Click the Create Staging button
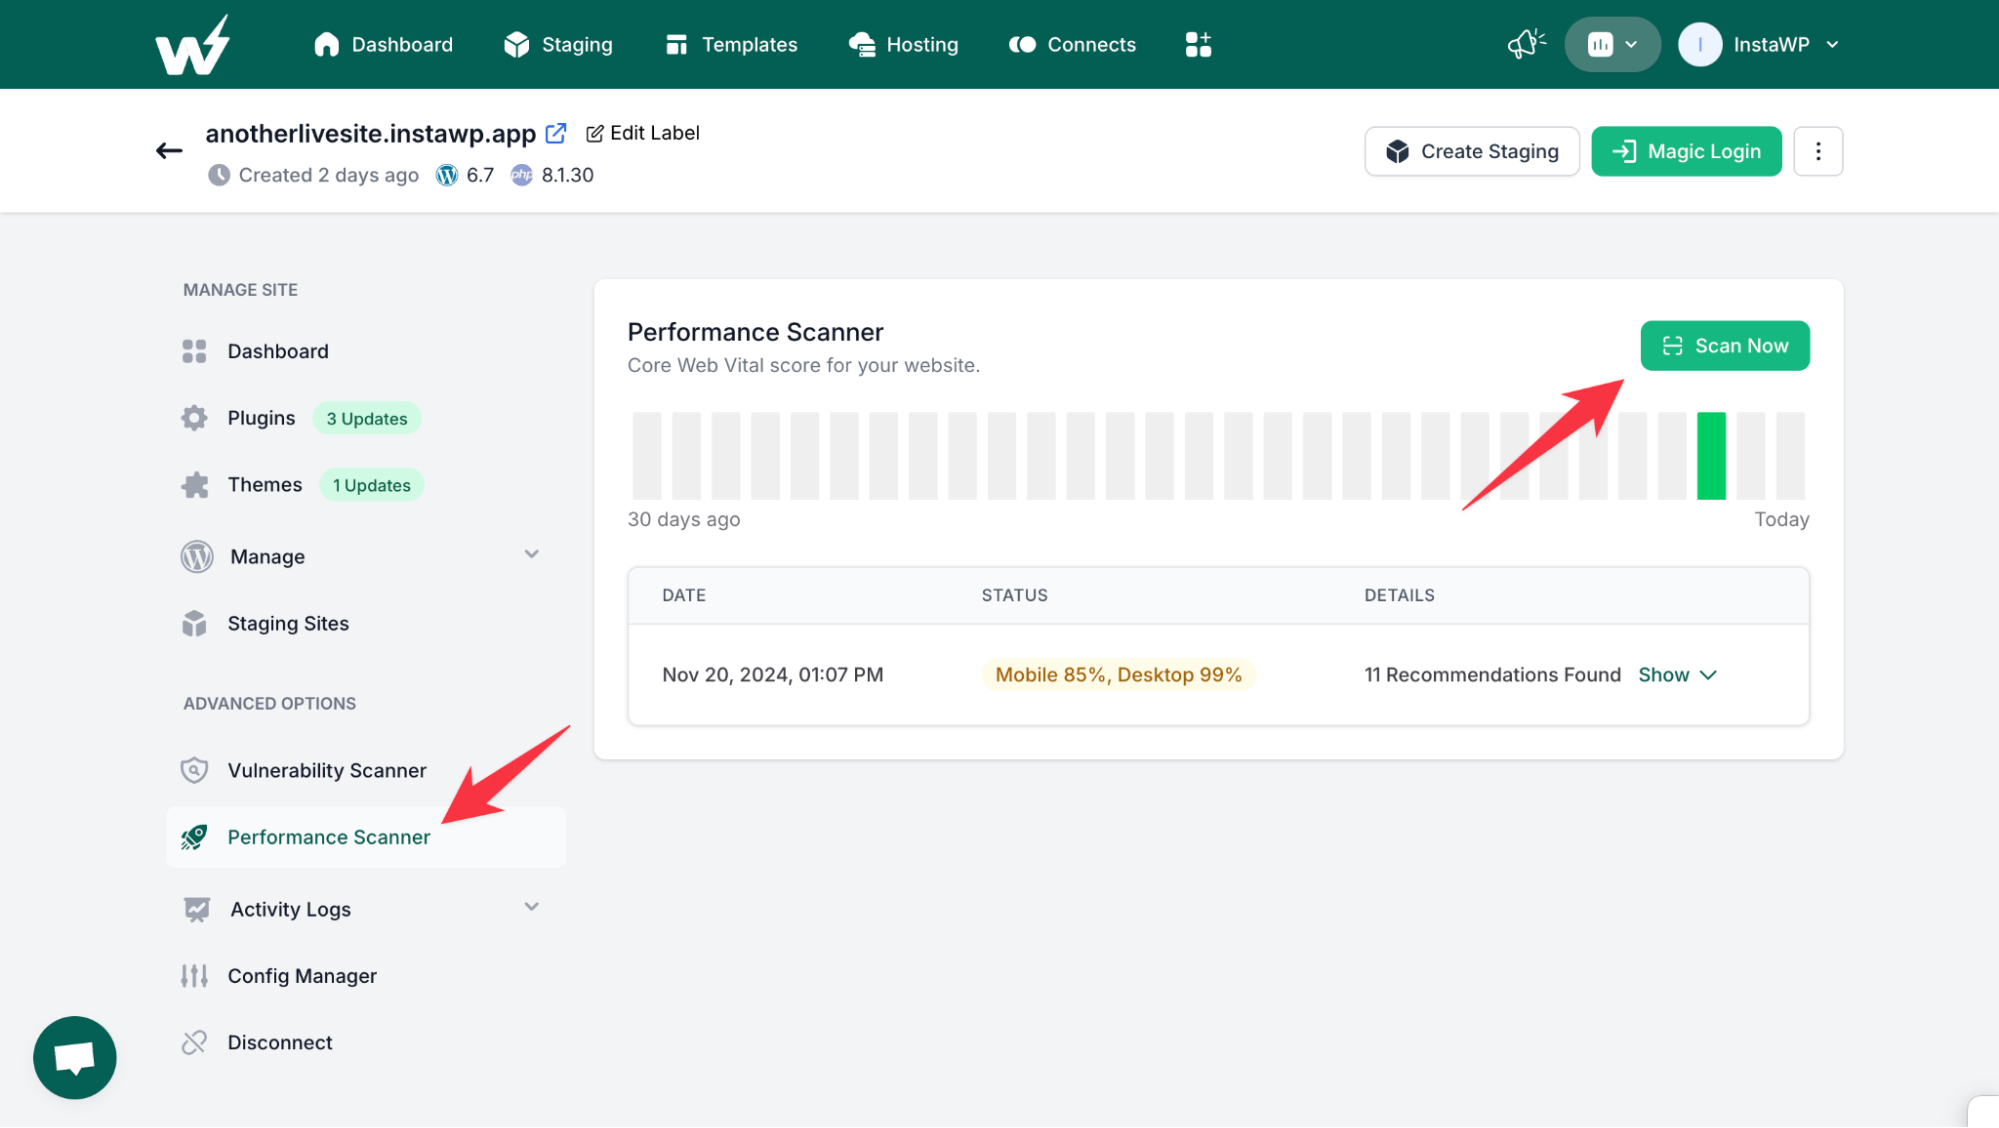The height and width of the screenshot is (1128, 1999). pyautogui.click(x=1471, y=151)
